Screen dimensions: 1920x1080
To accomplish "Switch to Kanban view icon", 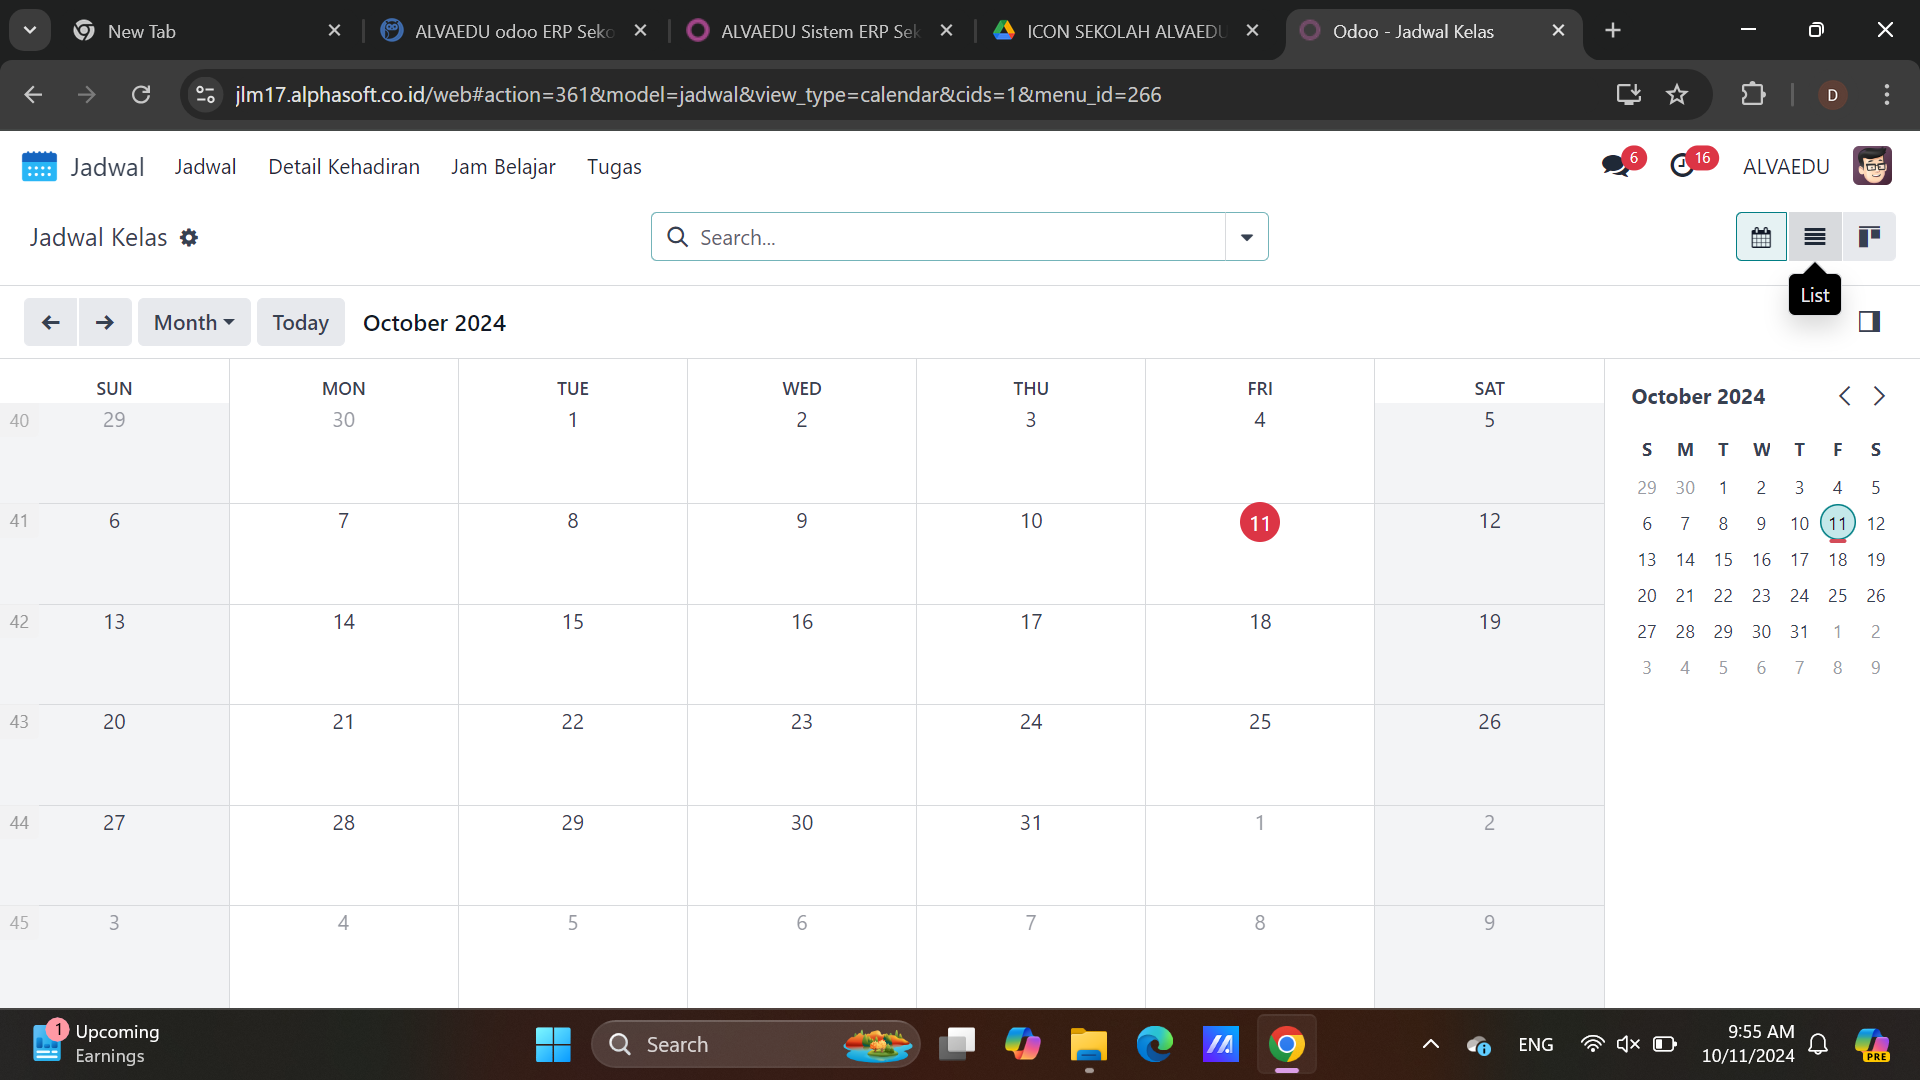I will coord(1868,237).
